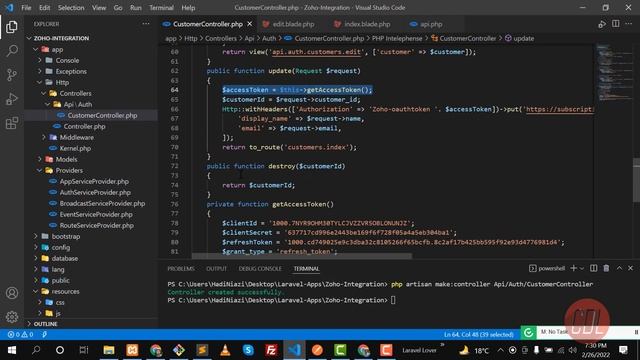Open the Search view in activity bar

12,51
